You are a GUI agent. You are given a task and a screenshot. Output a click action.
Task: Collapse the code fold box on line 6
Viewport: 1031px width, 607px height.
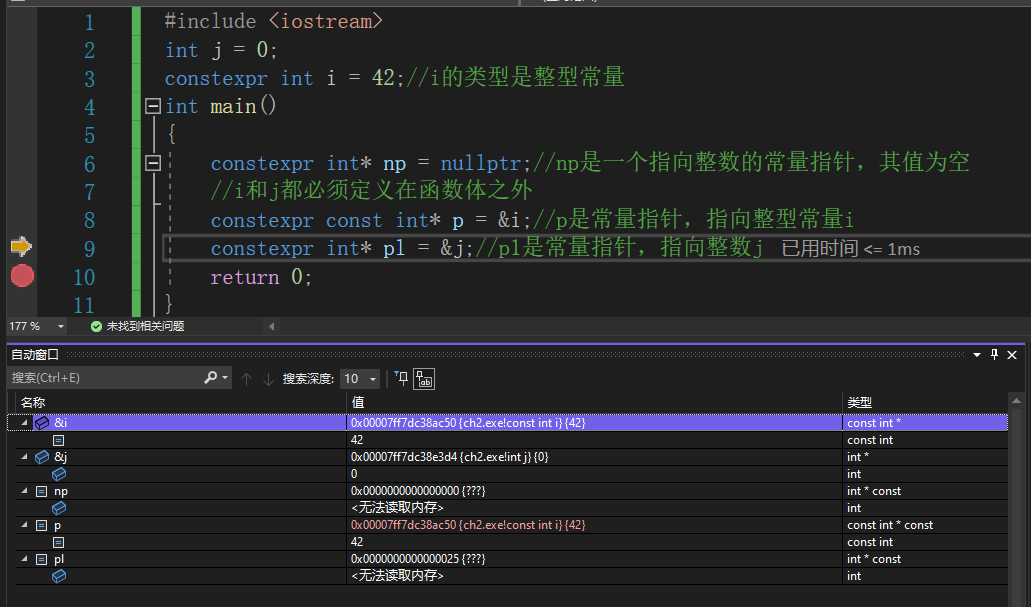pos(153,163)
